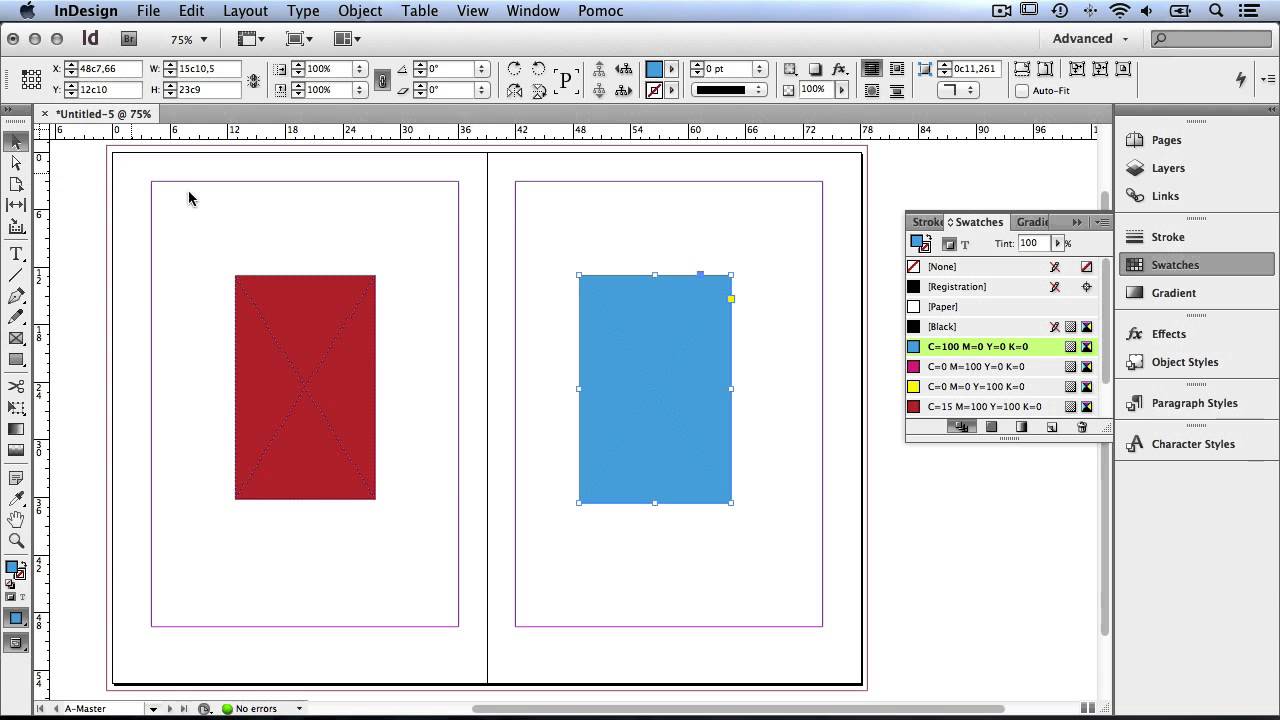Expand the Tint slider arrow
1280x720 pixels.
1057,244
